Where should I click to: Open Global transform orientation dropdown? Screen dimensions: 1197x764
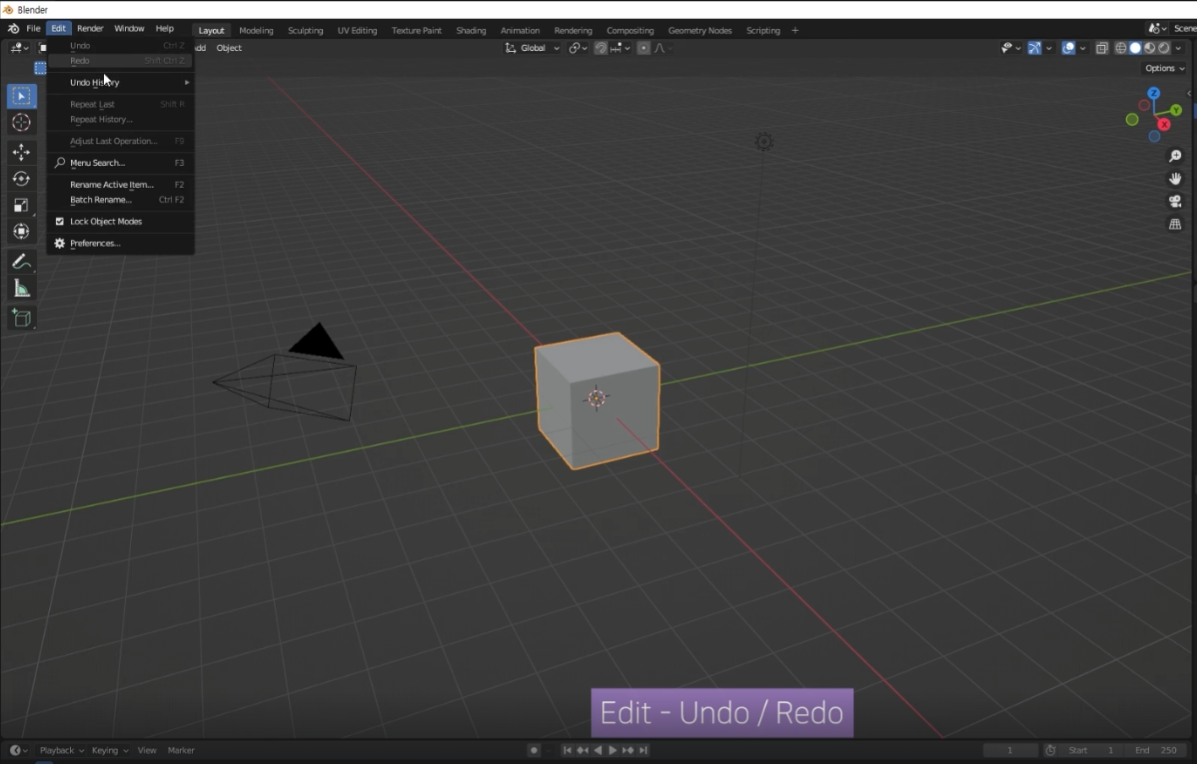coord(532,48)
